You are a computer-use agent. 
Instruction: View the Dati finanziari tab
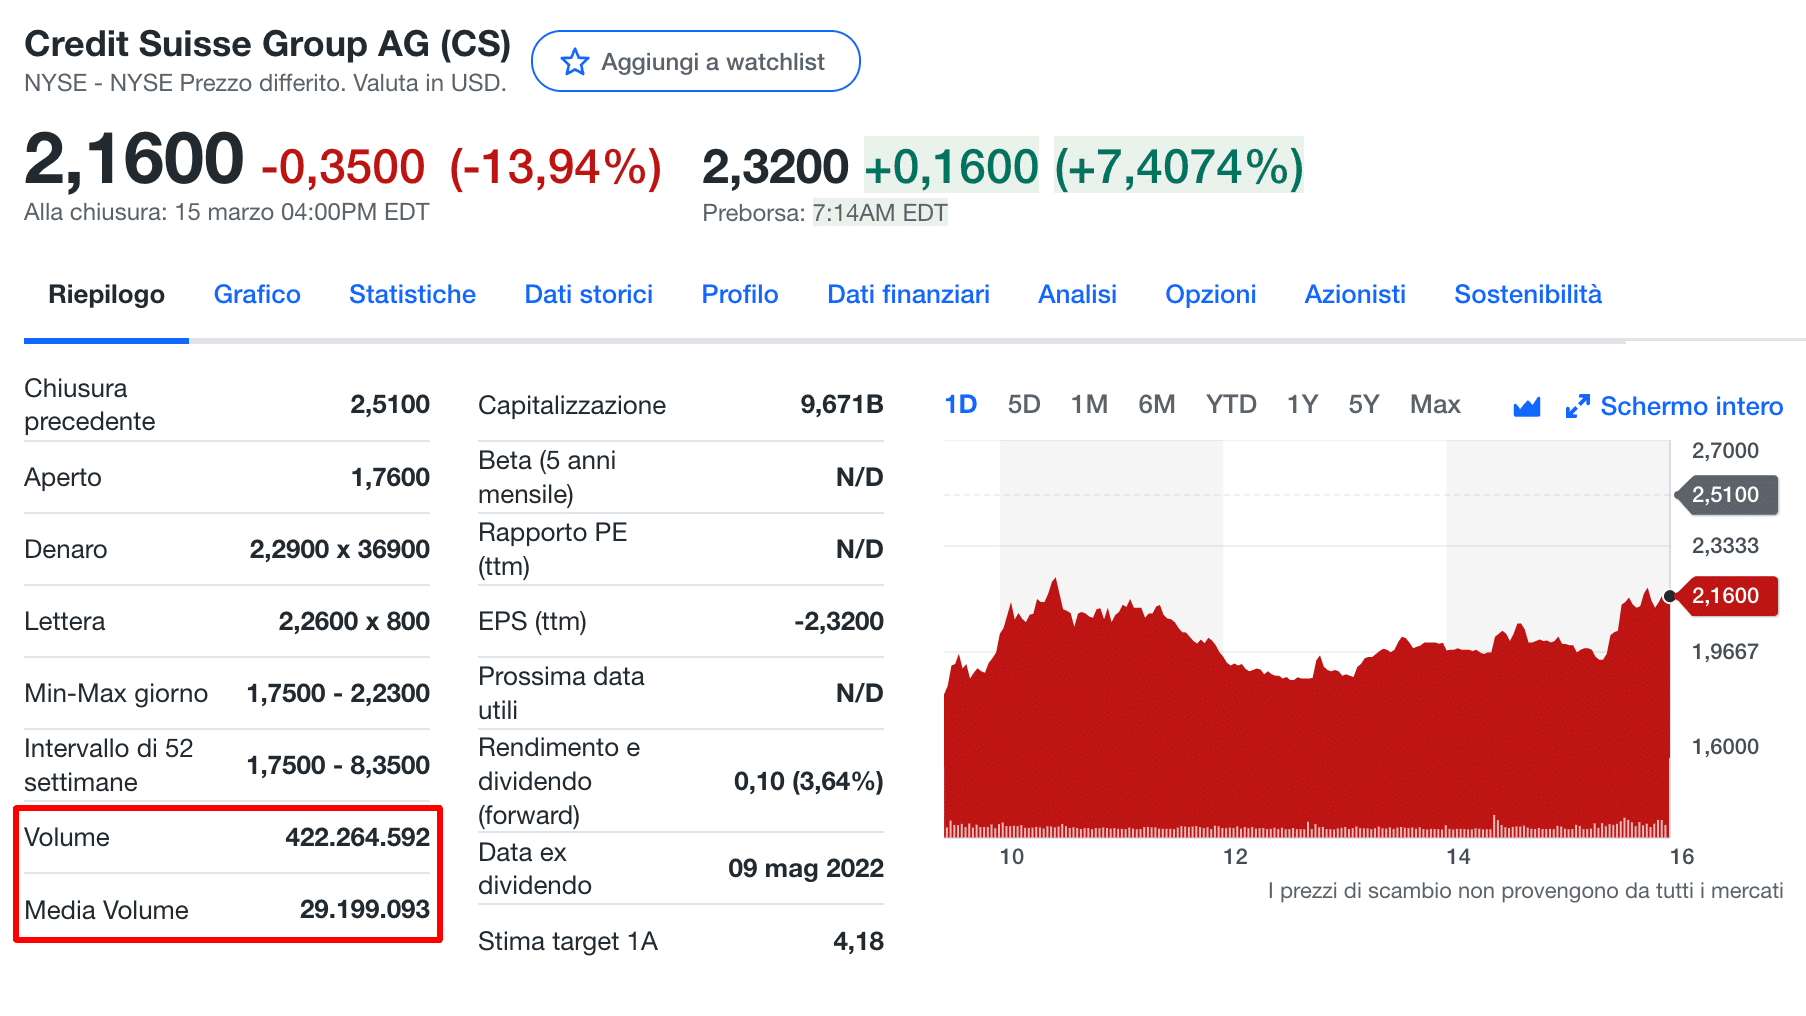point(908,294)
